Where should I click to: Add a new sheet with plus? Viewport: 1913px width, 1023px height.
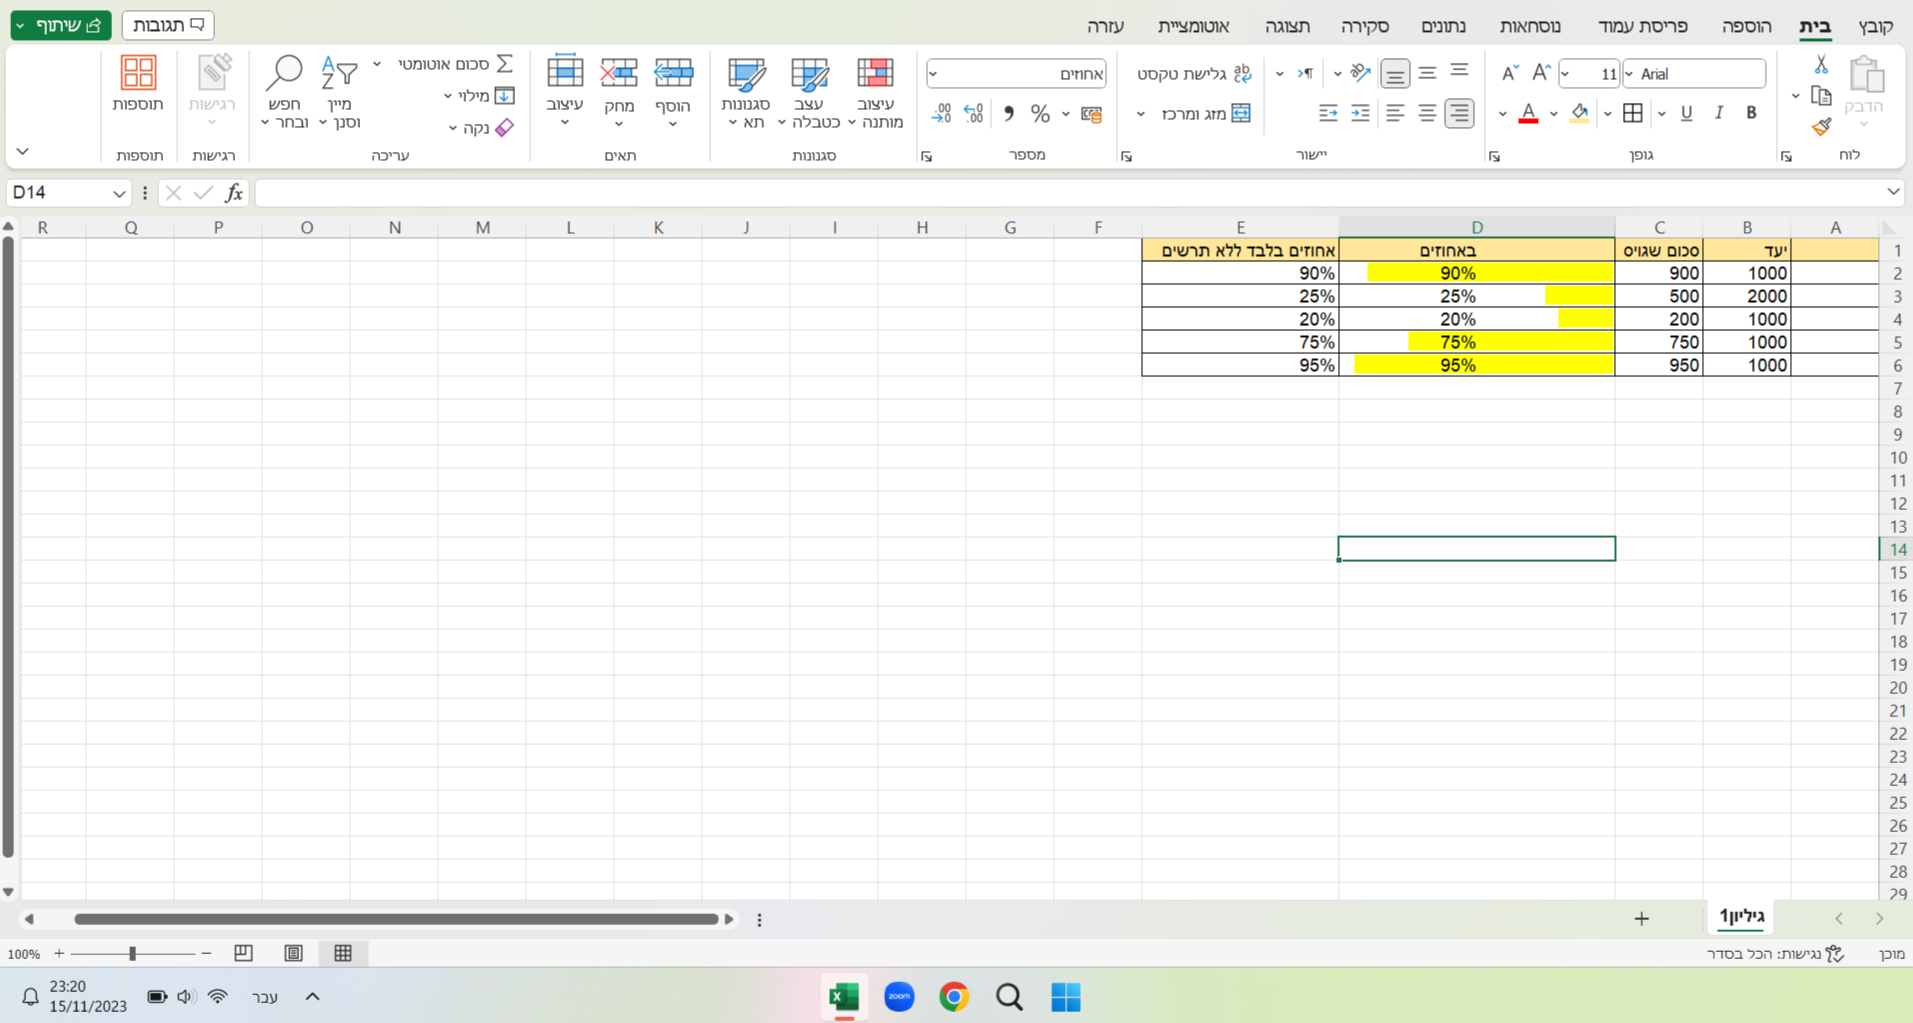[1641, 918]
